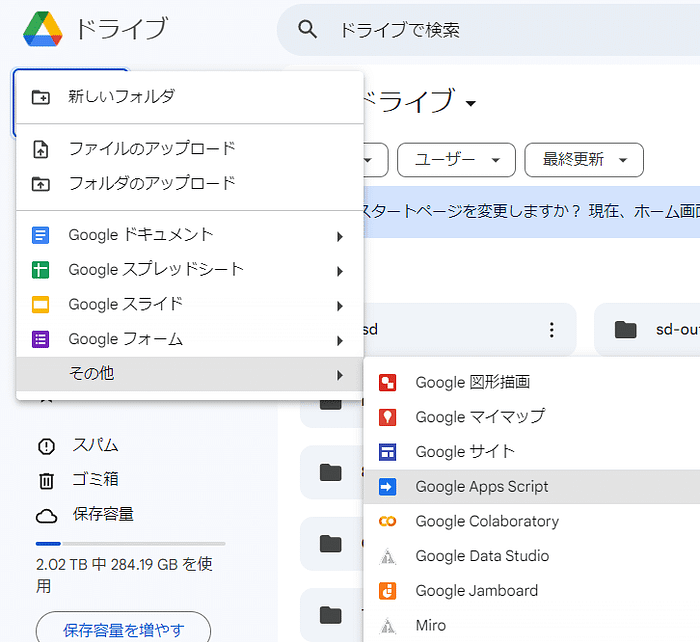
Task: Choose Google サイト from submenu
Action: [532, 452]
